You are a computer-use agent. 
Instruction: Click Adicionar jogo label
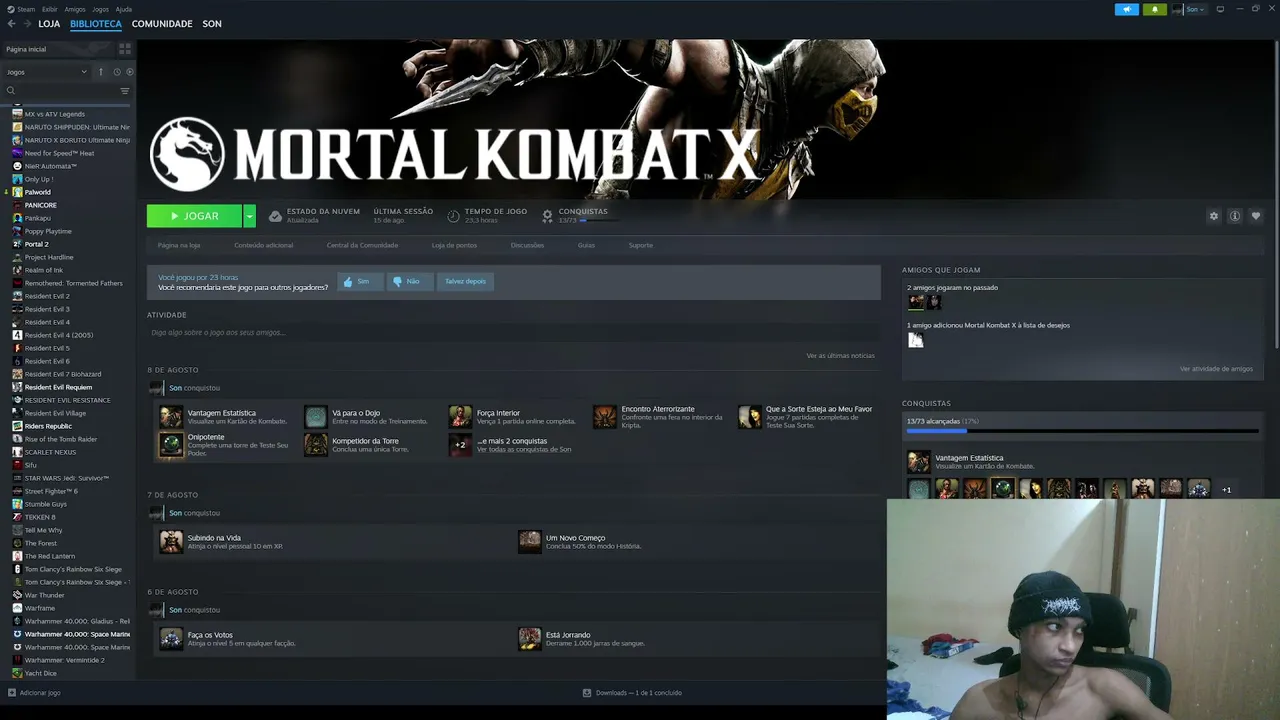(40, 692)
